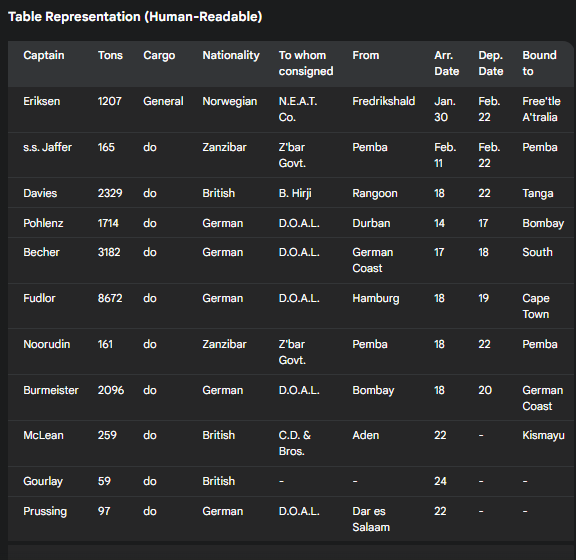576x560 pixels.
Task: Click tonnage value '59'
Action: click(104, 481)
